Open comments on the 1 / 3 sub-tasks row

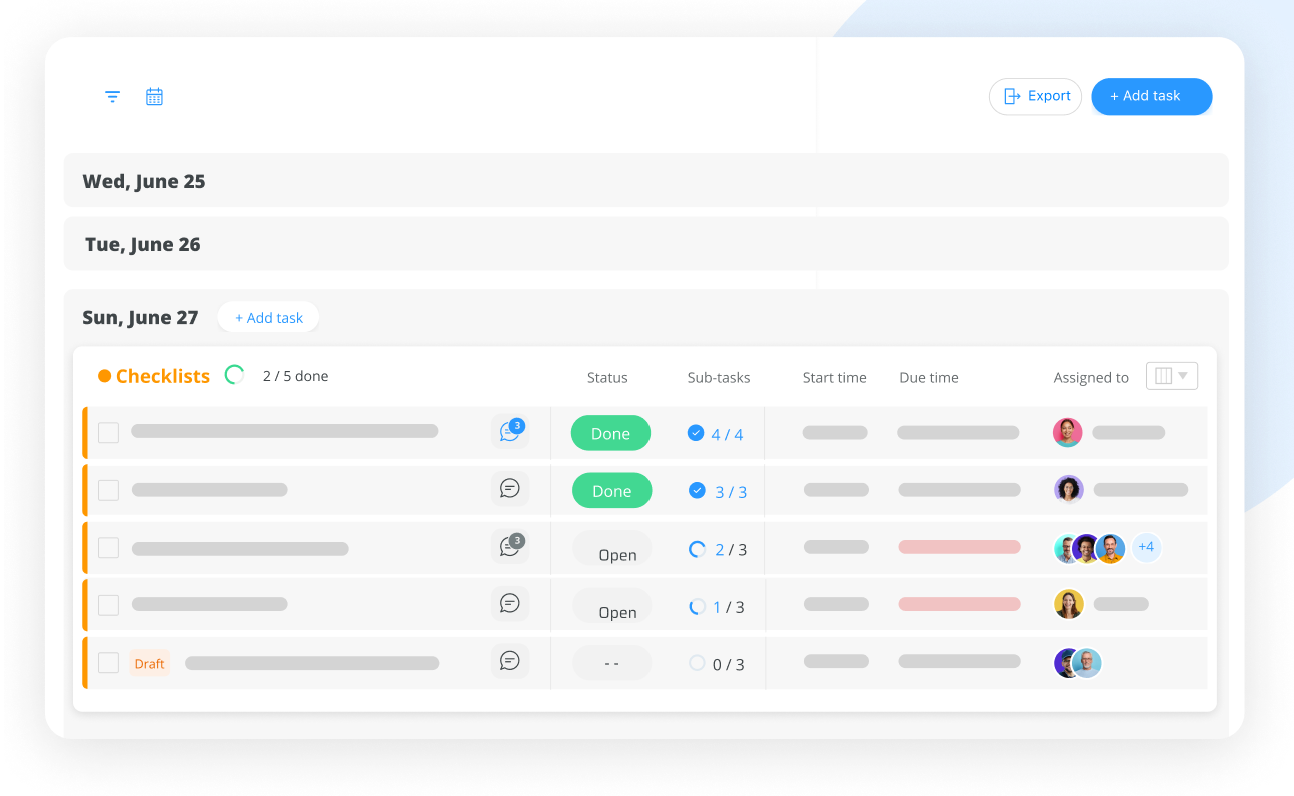tap(510, 604)
